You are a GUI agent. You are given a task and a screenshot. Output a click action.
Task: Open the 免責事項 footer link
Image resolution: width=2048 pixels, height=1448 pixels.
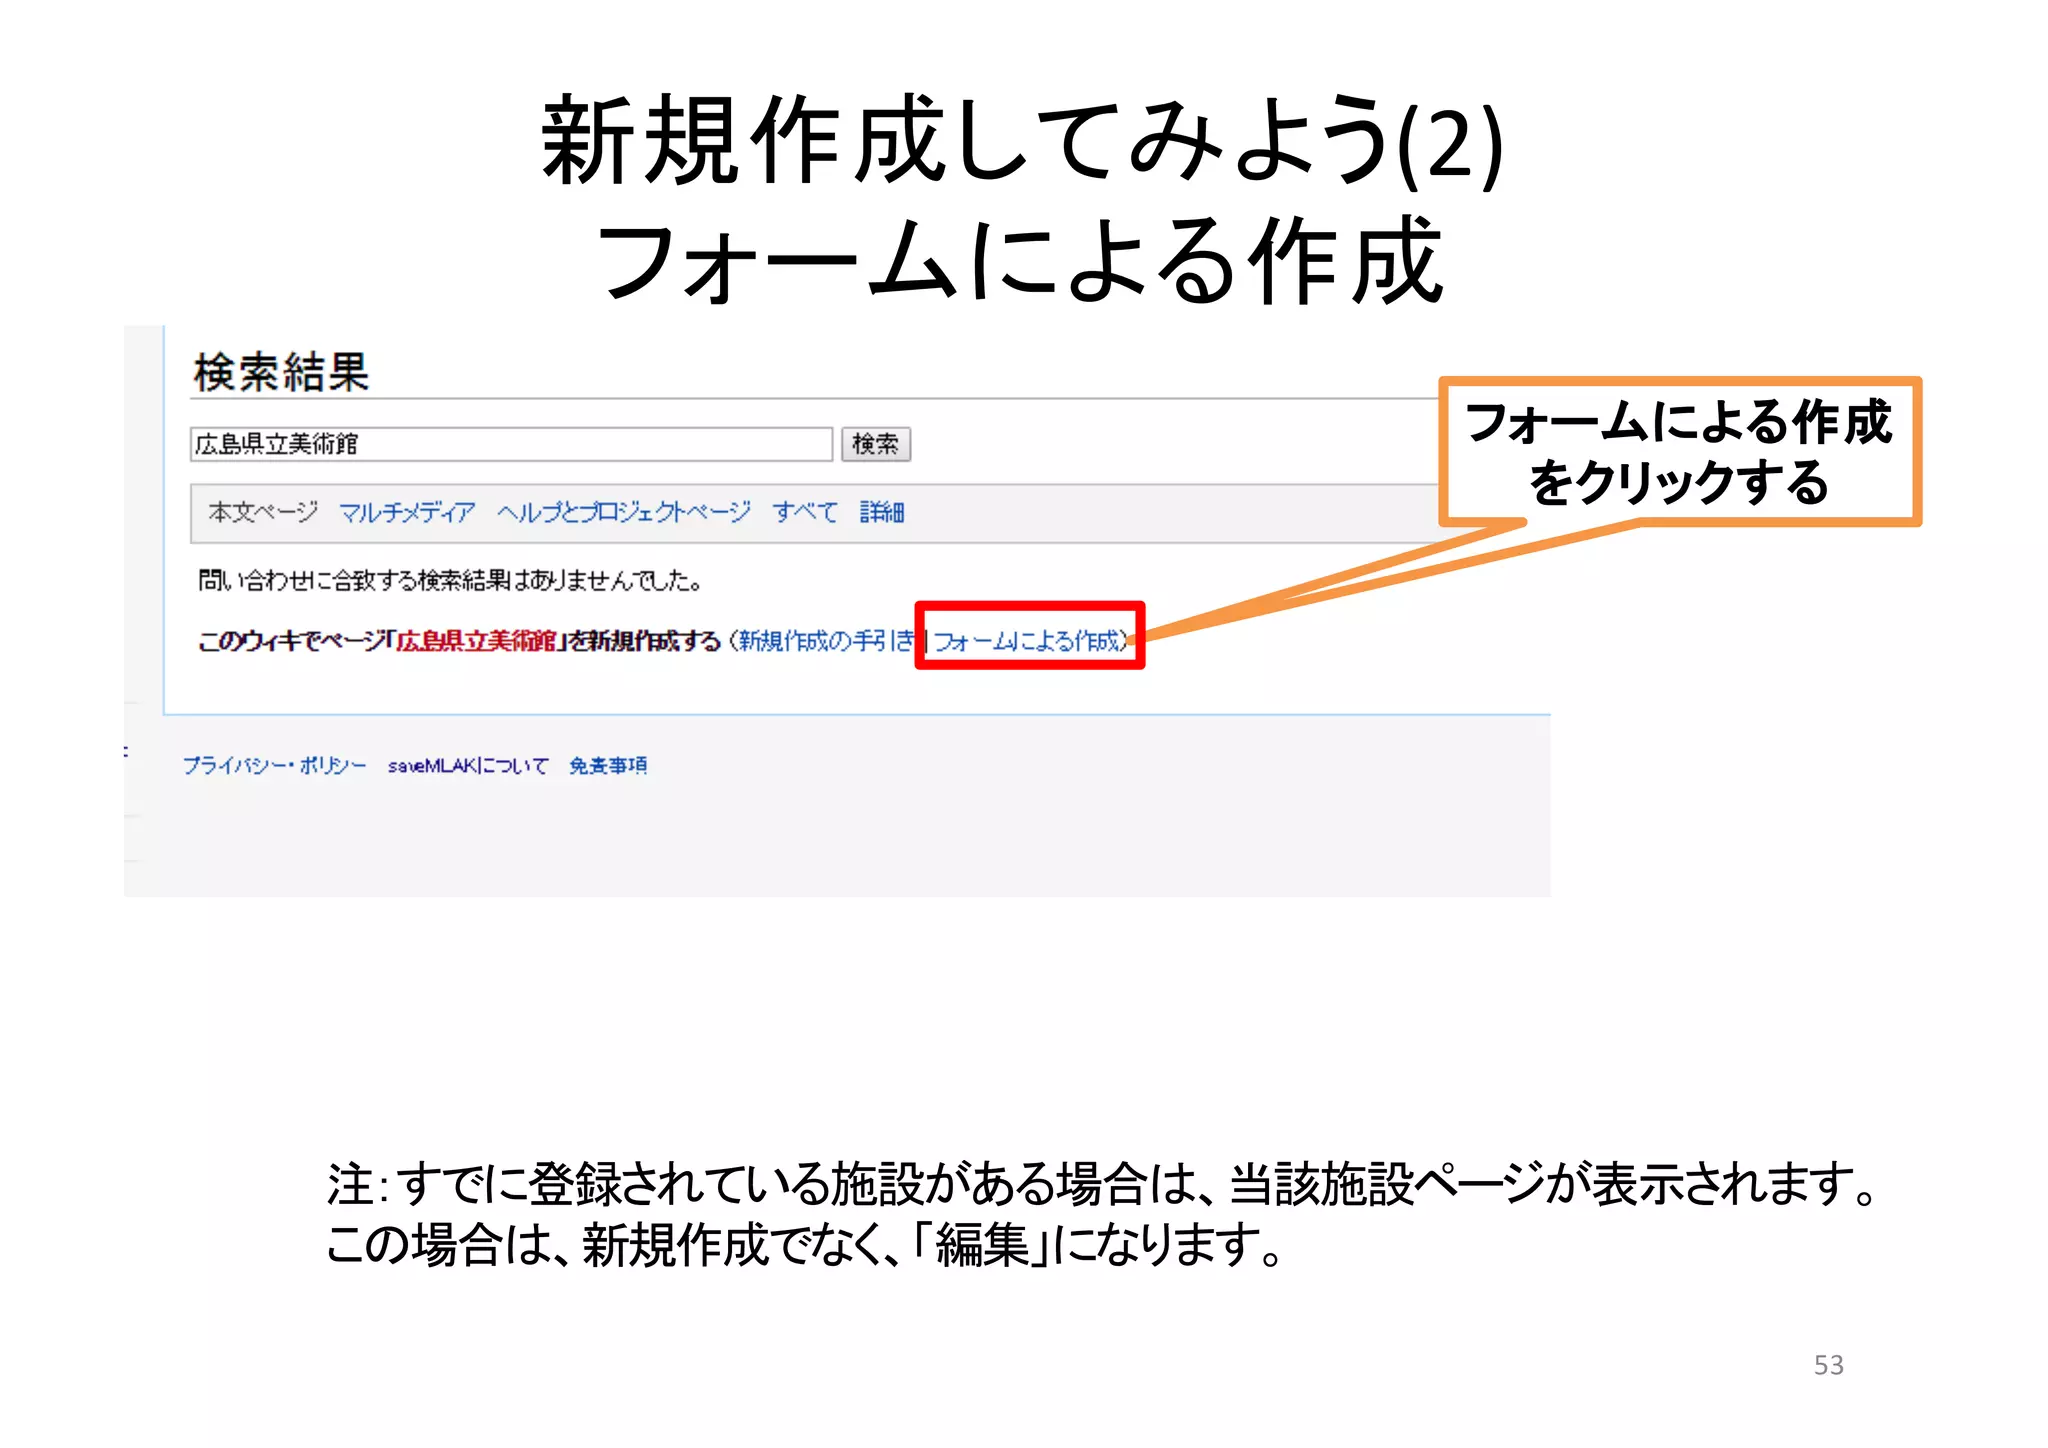(x=608, y=766)
